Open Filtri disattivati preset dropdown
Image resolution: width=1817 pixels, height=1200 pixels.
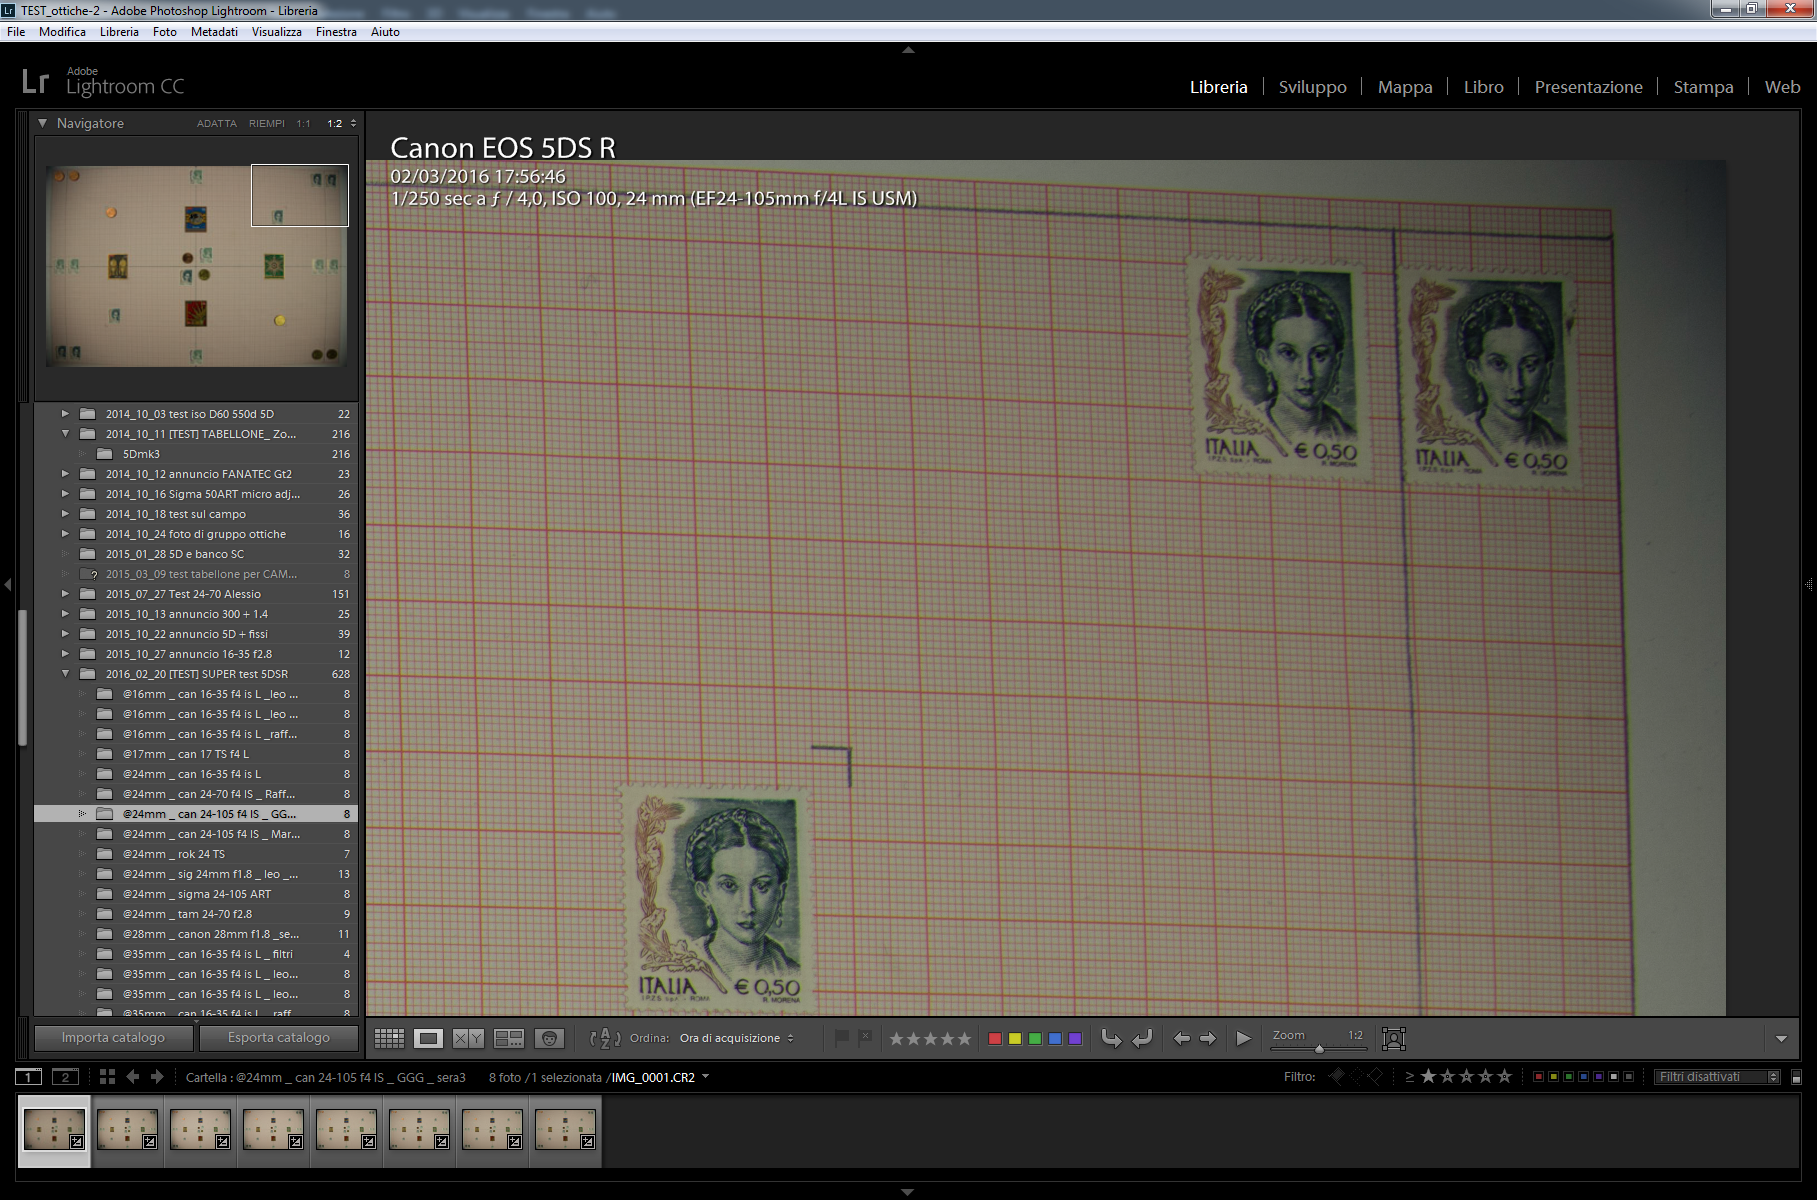click(1717, 1077)
